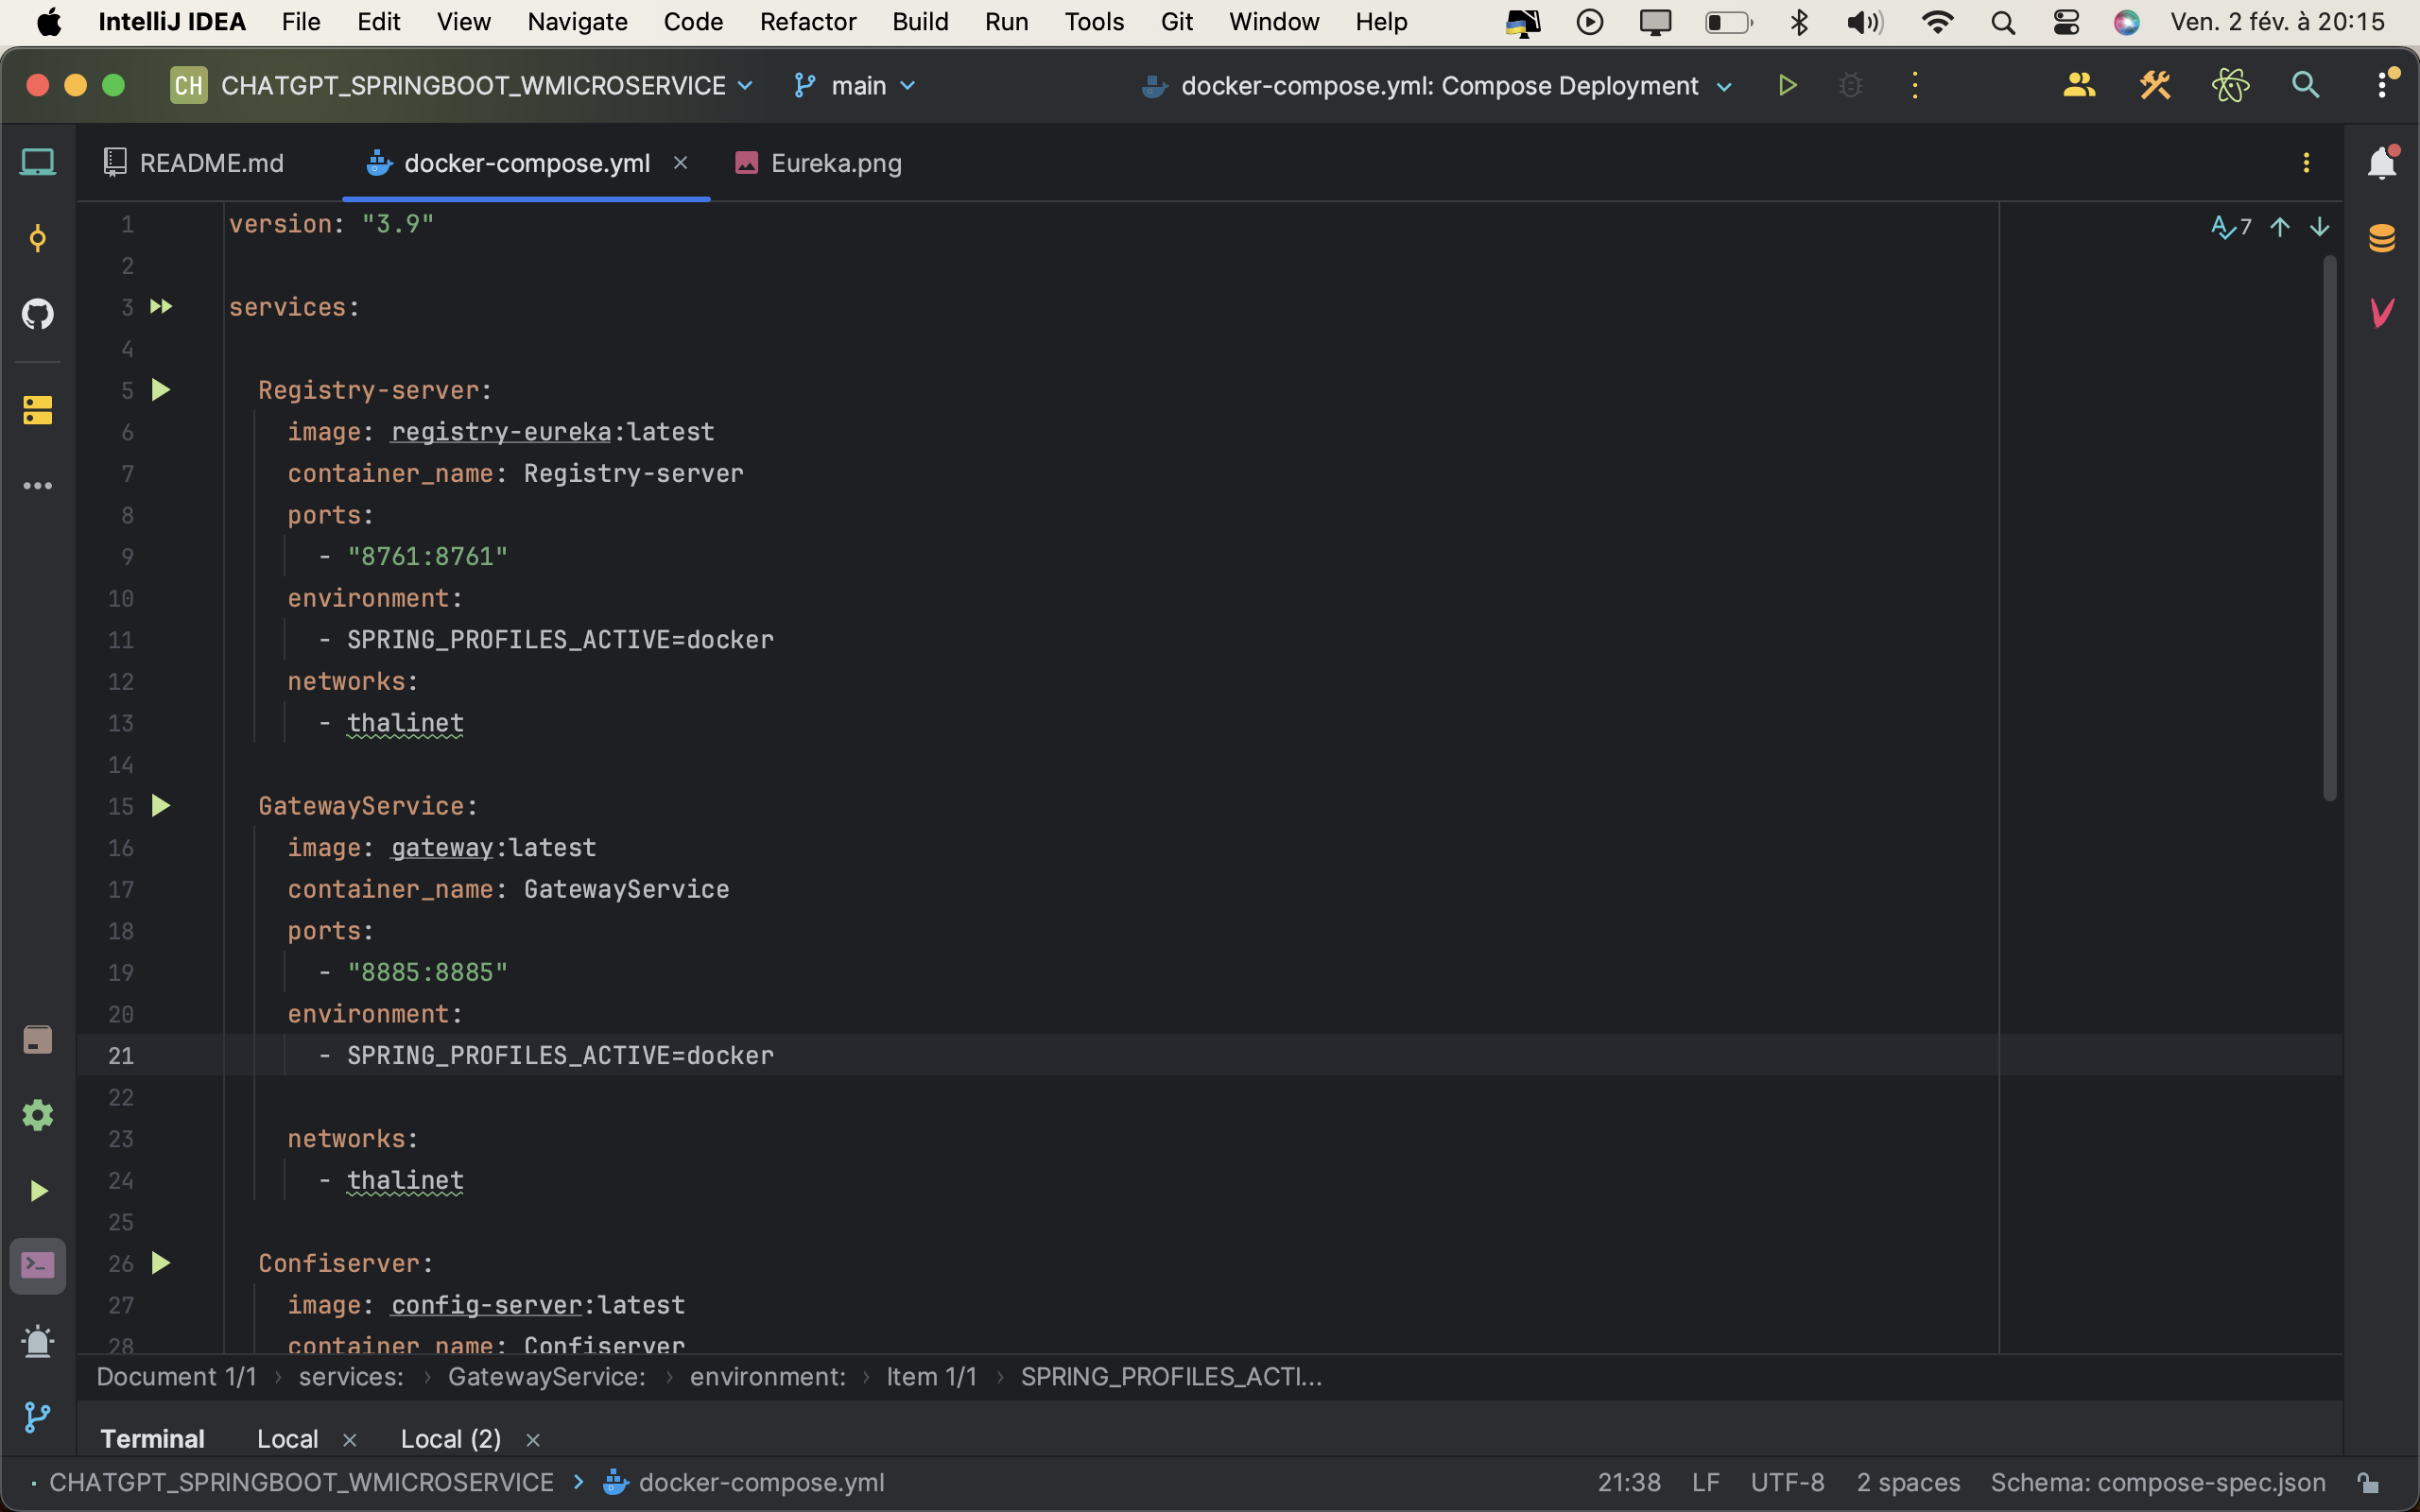The image size is (2420, 1512).
Task: Open the run configuration selector dropdown
Action: coord(1437,86)
